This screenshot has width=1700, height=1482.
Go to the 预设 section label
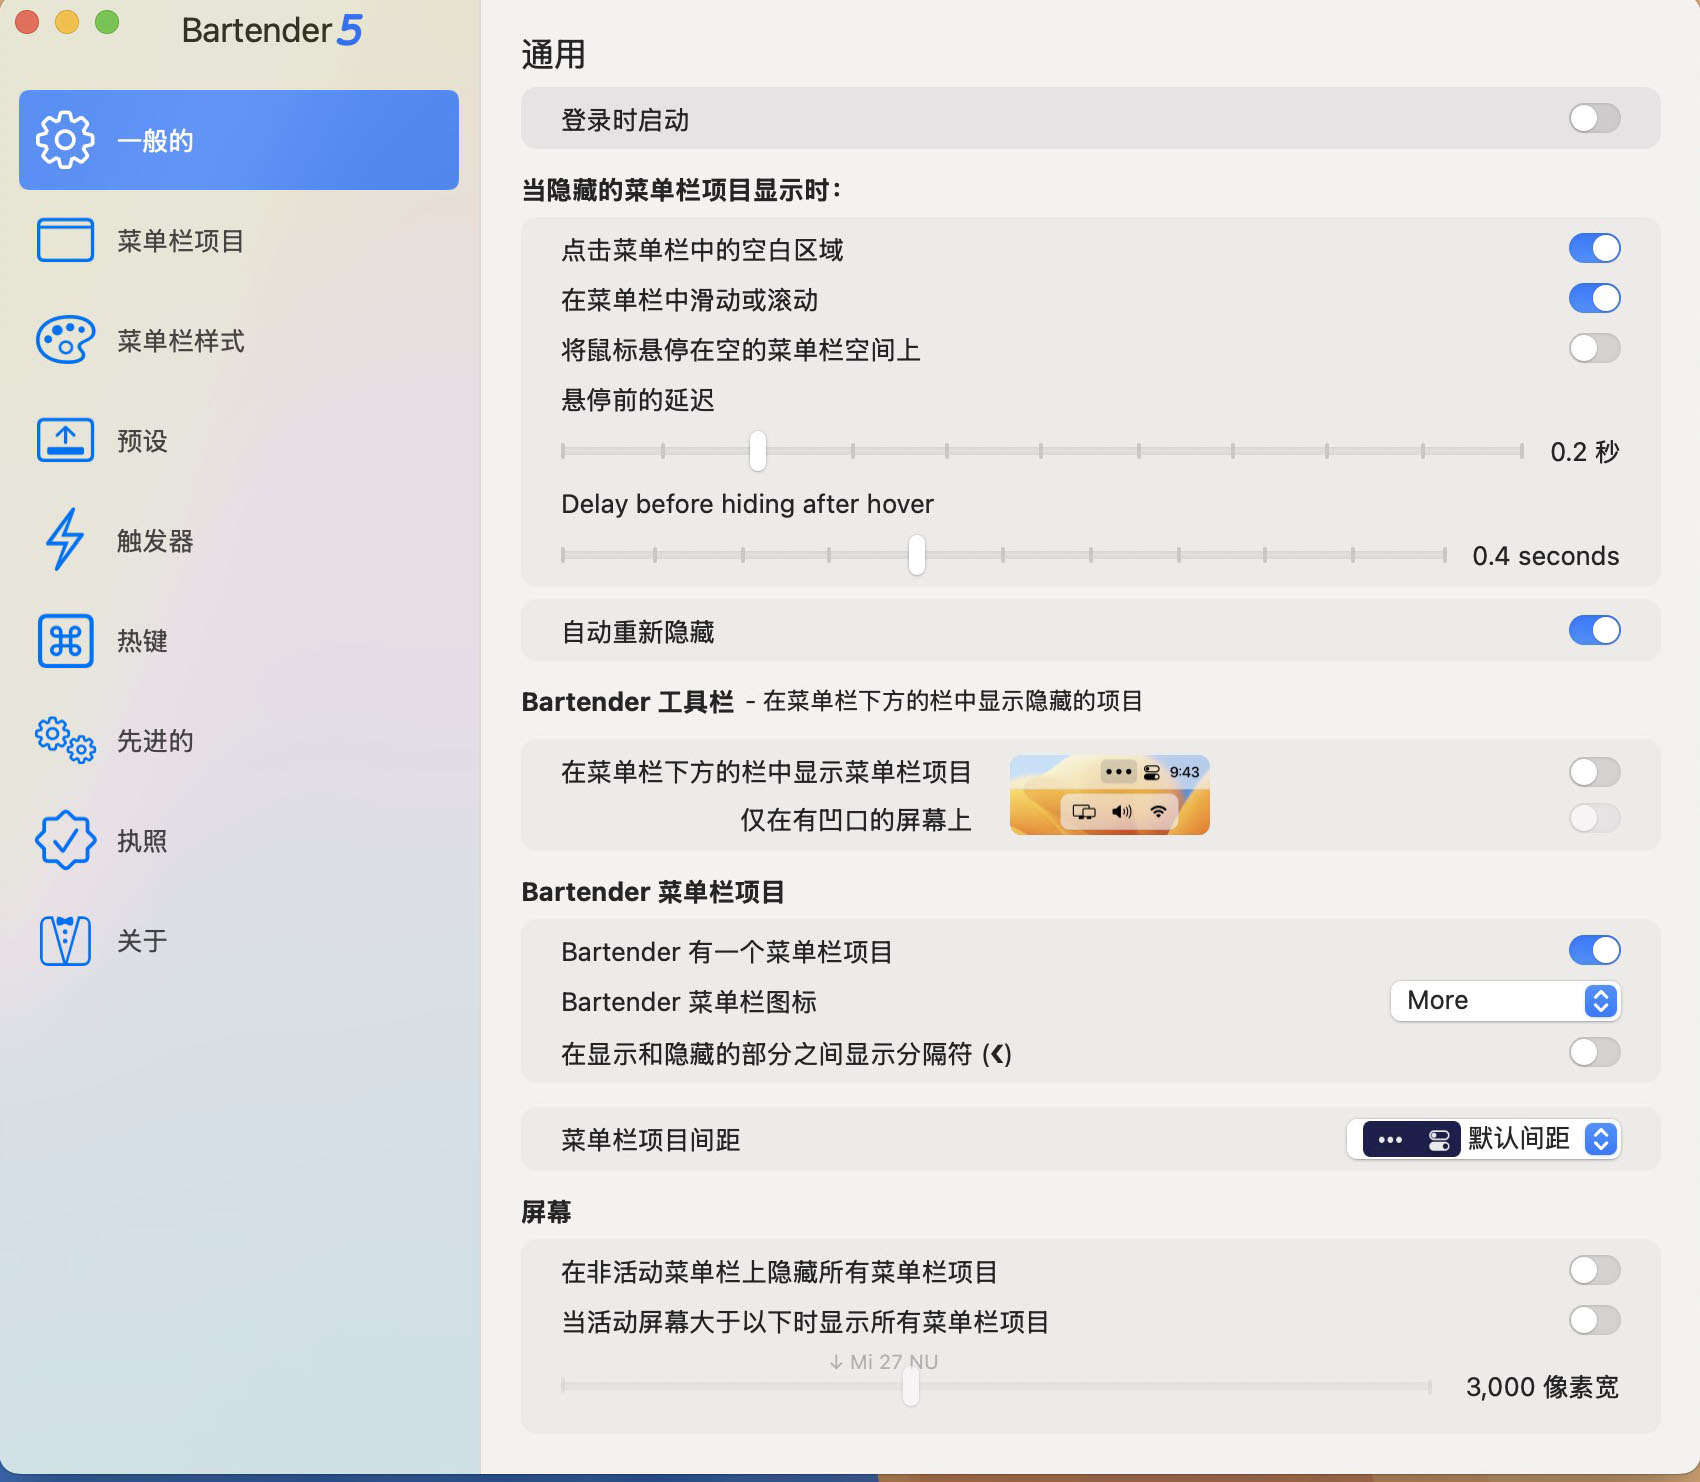142,441
